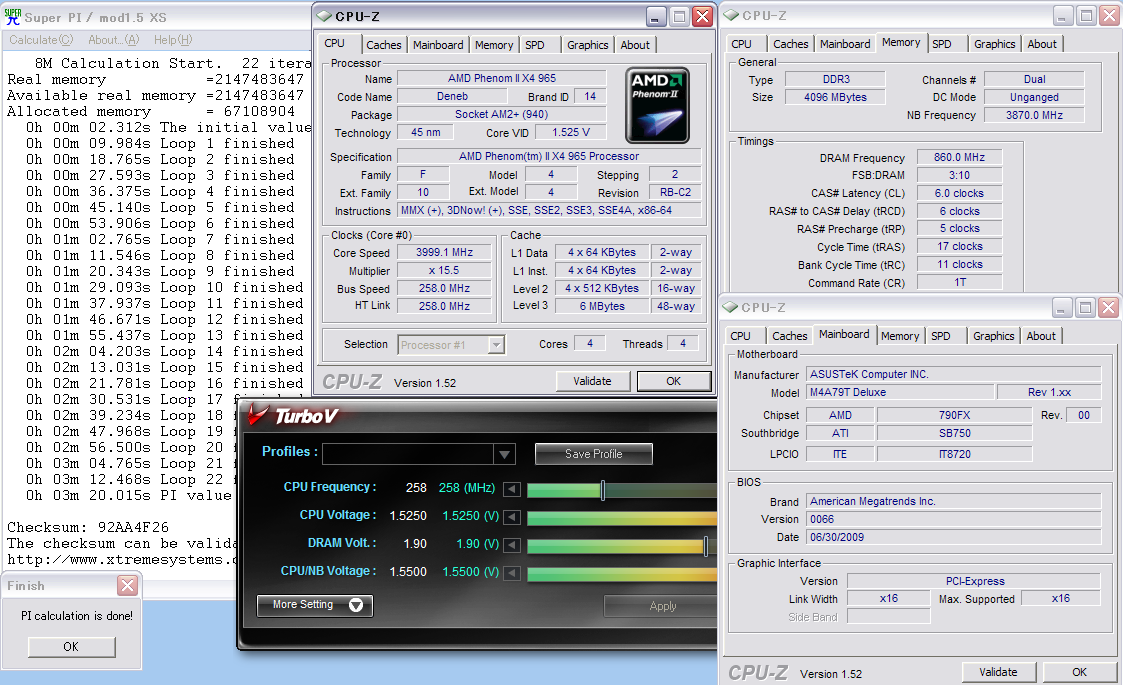Screen dimensions: 1123x685
Task: Click the CPU Frequency decrease arrow in TurboV
Action: [x=512, y=489]
